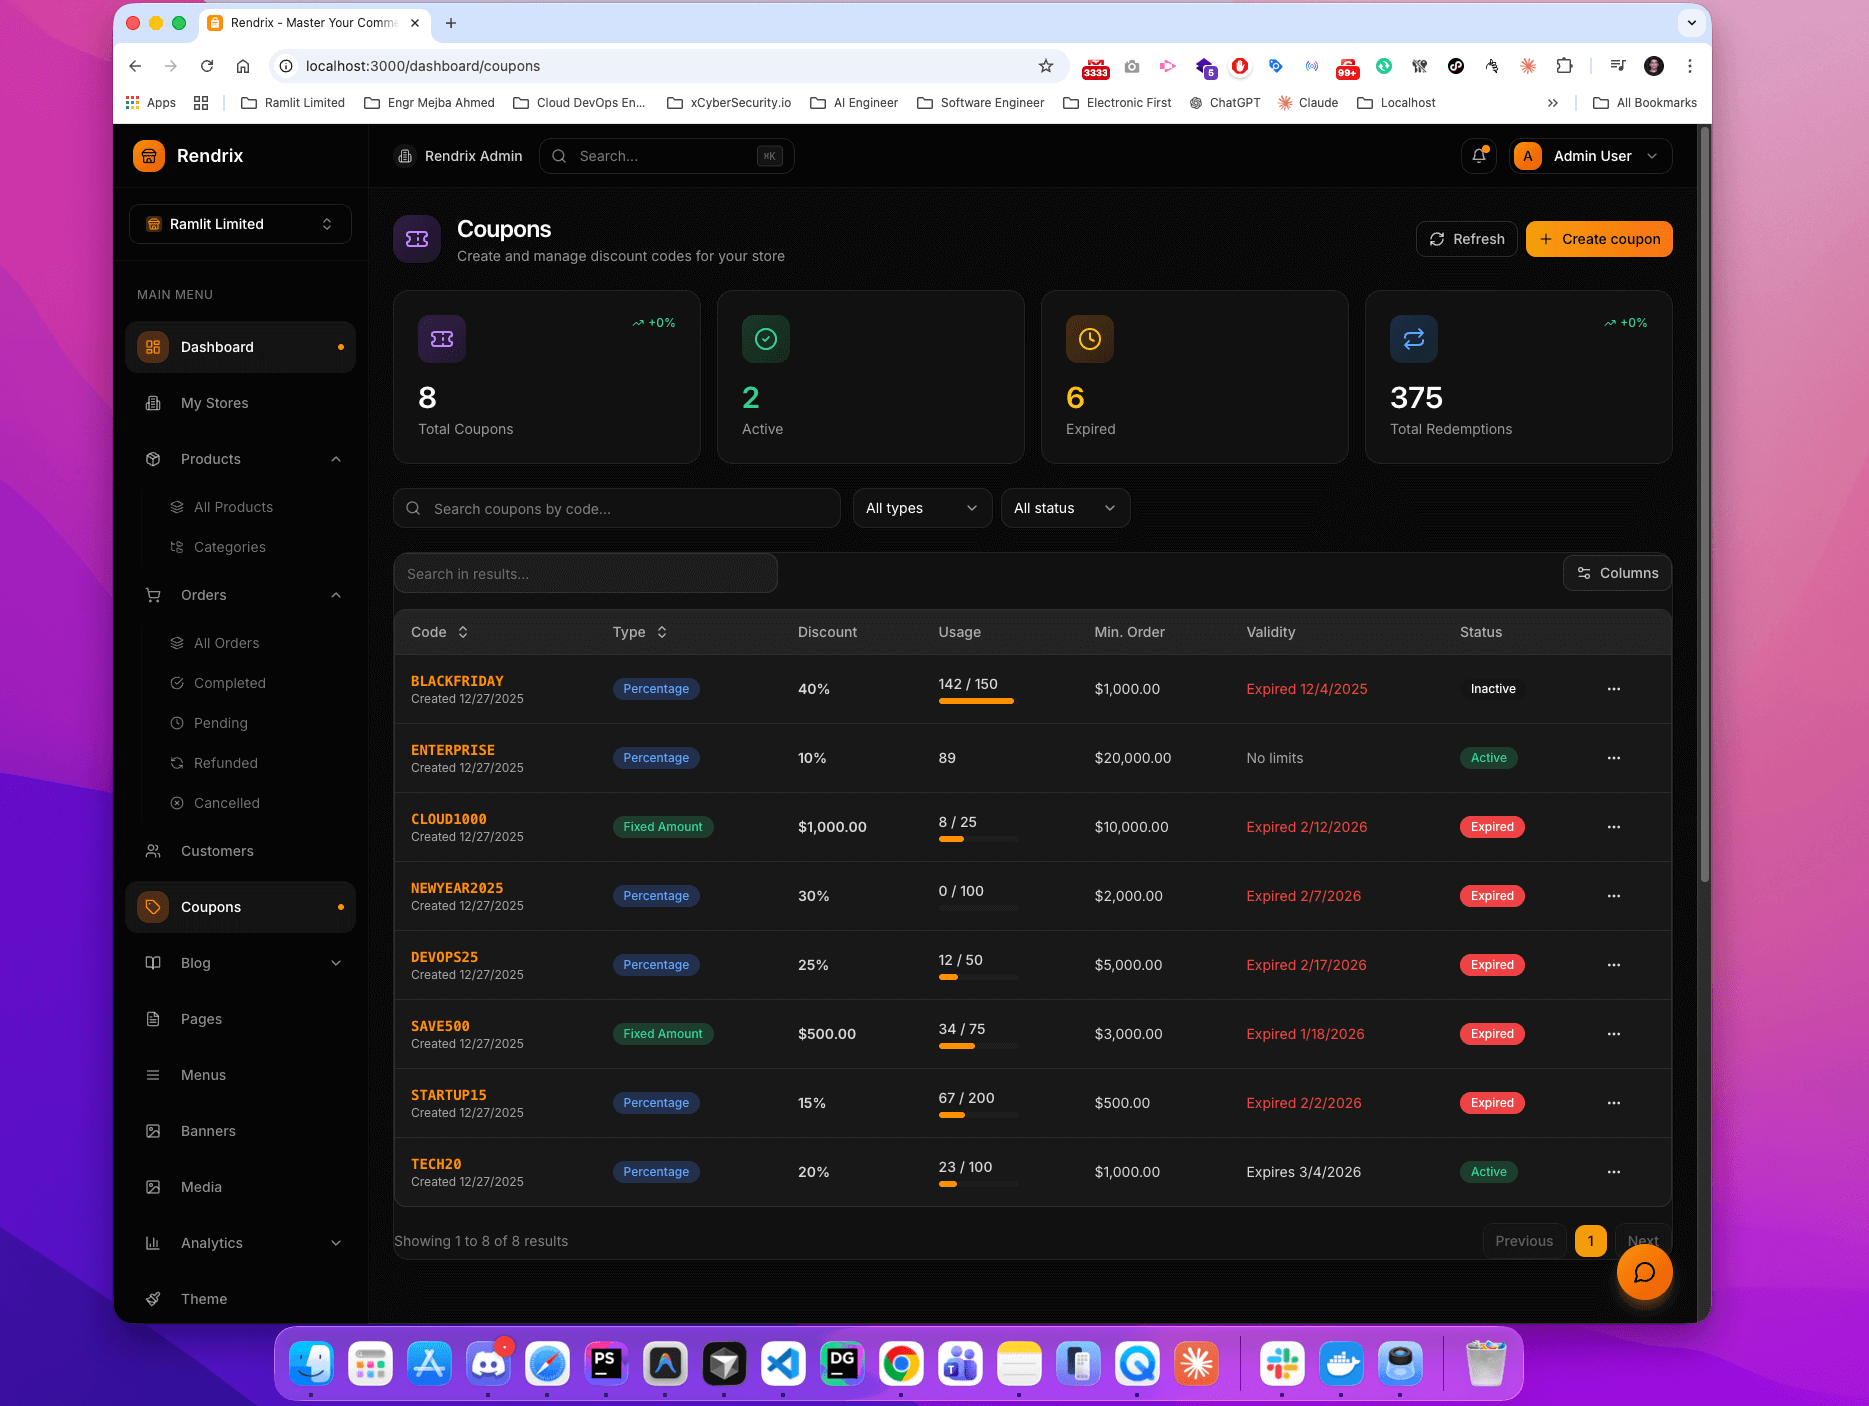The width and height of the screenshot is (1869, 1406).
Task: Click the Media sidebar icon
Action: click(x=152, y=1187)
